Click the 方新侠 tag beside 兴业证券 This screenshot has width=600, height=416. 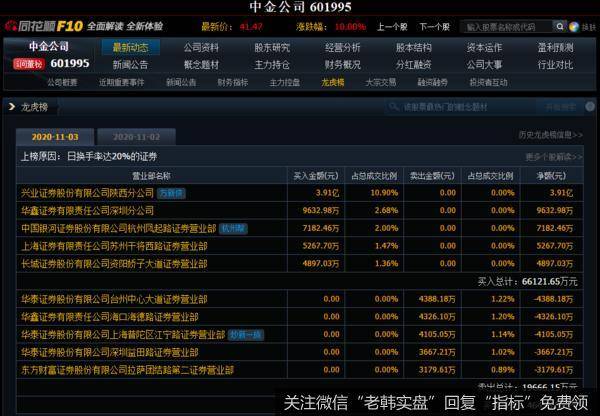point(171,193)
